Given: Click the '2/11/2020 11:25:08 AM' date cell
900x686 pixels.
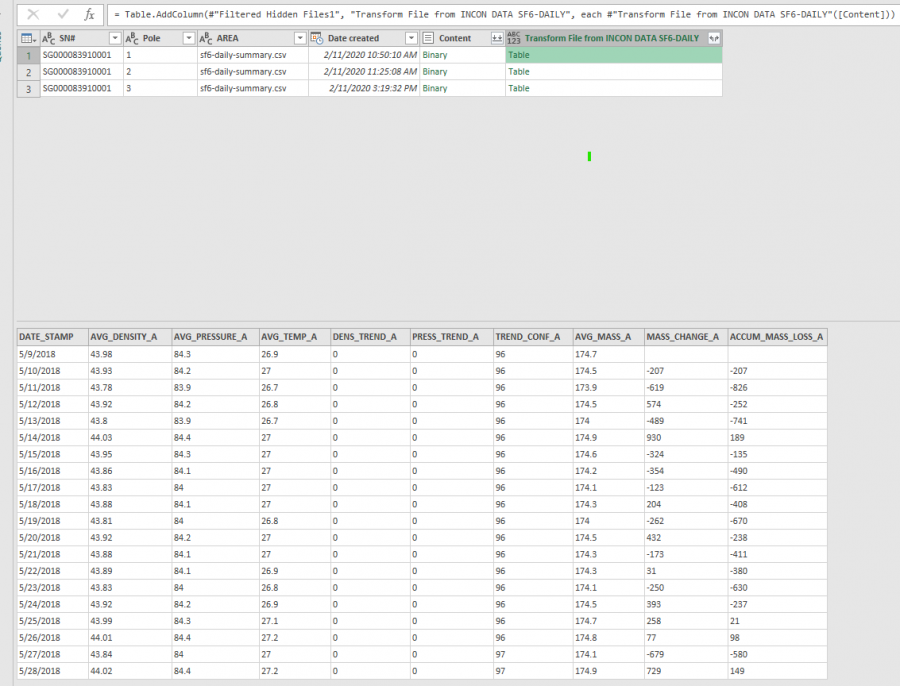Looking at the screenshot, I should pos(364,72).
